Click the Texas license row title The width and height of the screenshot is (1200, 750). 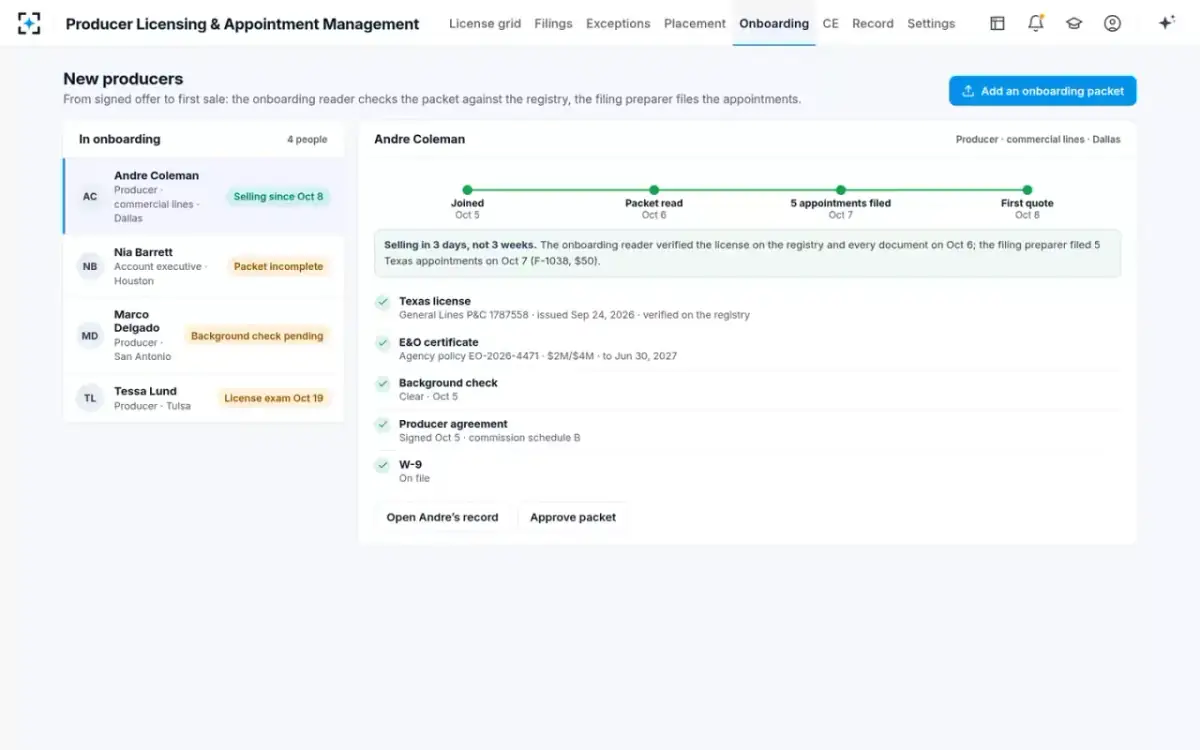(434, 301)
